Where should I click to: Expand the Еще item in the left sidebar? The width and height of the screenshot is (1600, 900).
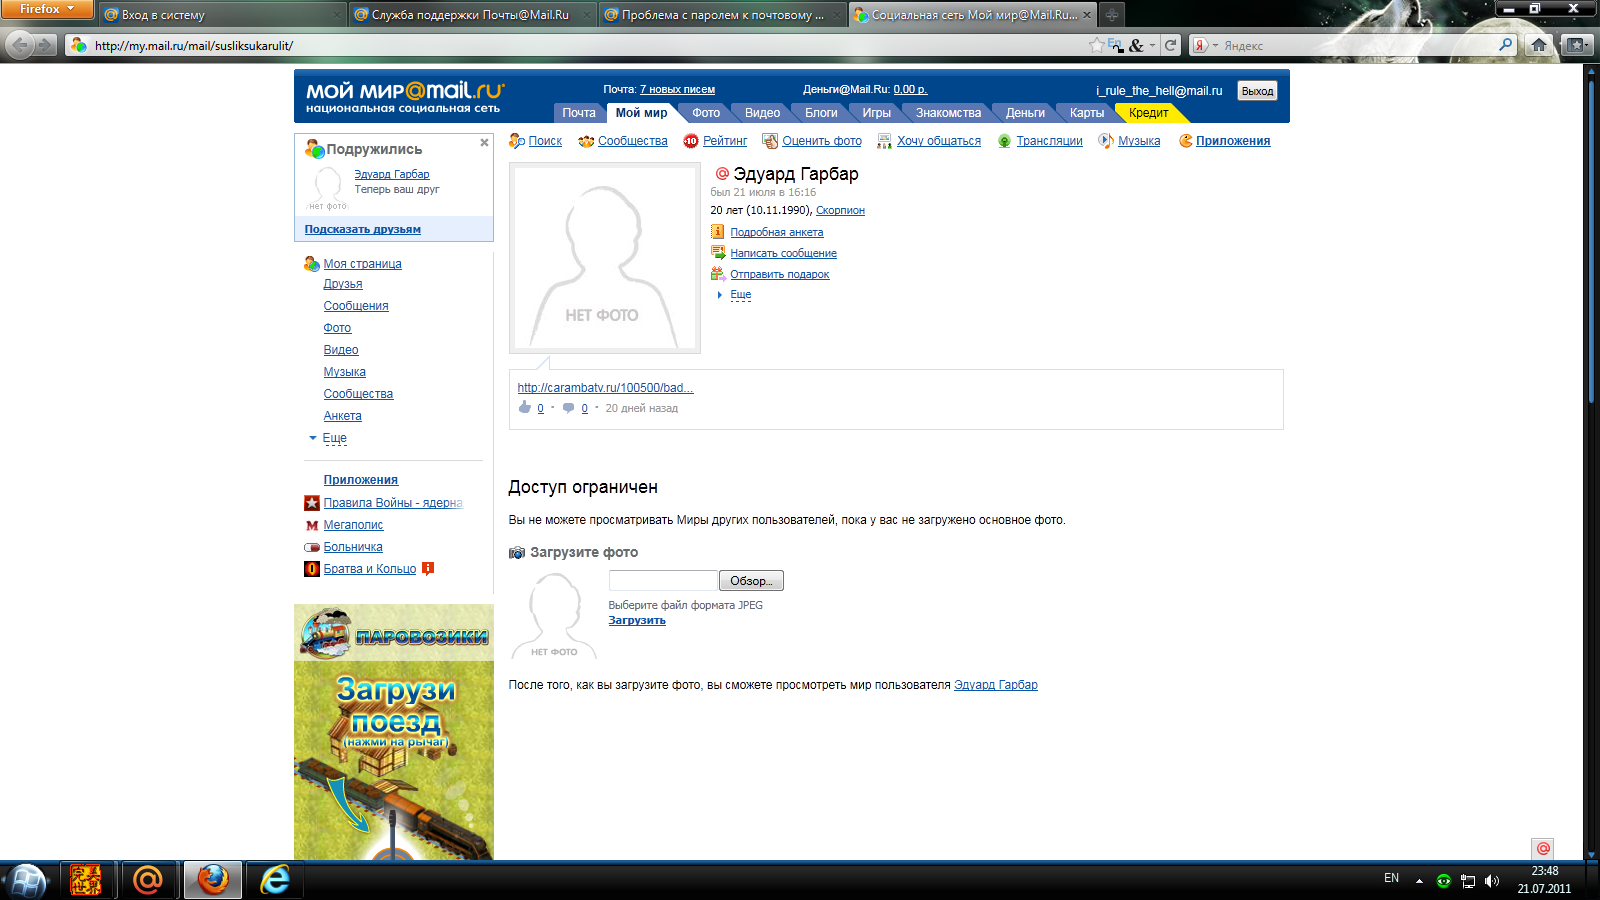(334, 438)
